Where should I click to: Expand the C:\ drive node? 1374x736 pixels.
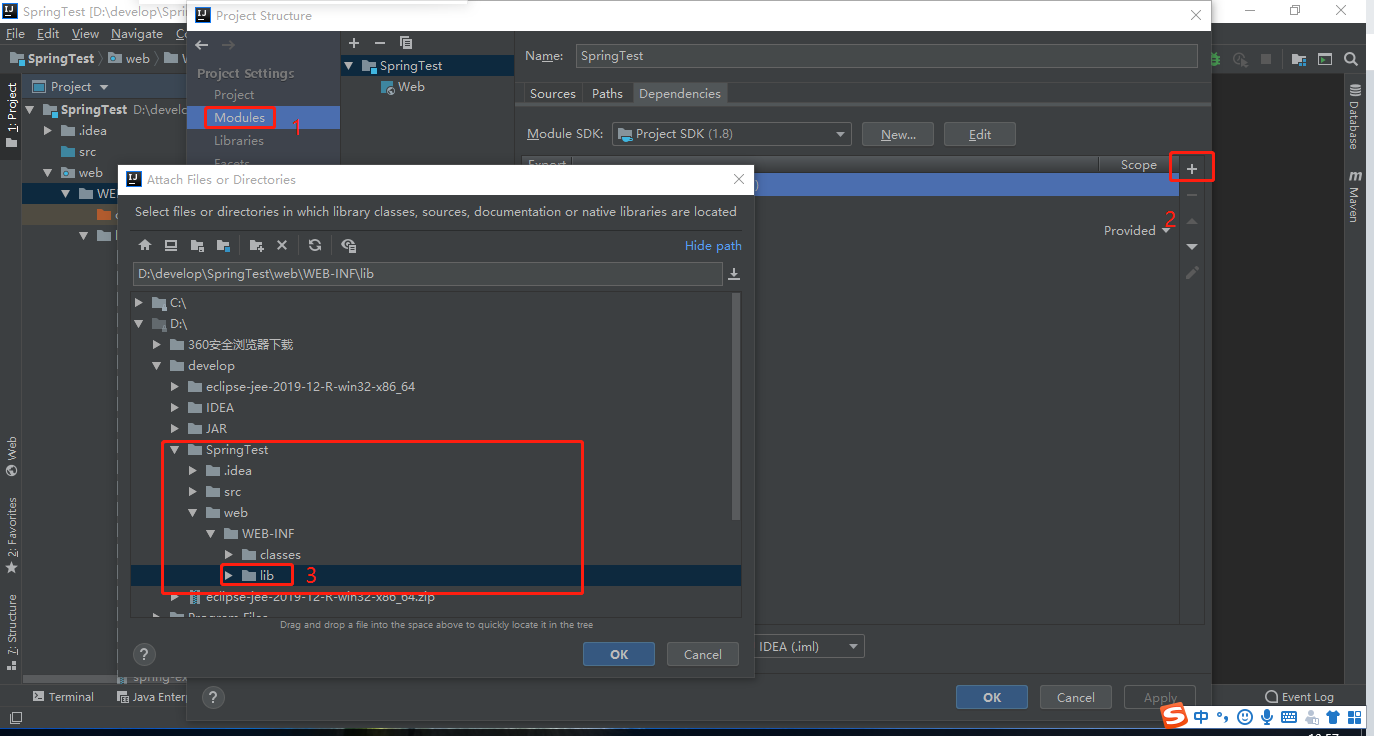point(138,302)
